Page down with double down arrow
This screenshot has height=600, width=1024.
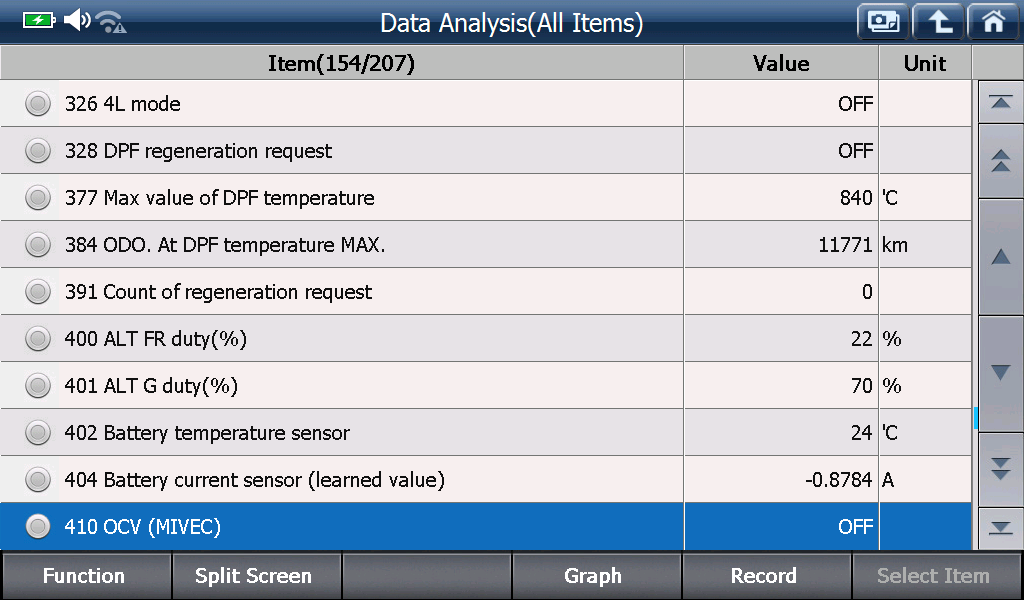click(1000, 469)
